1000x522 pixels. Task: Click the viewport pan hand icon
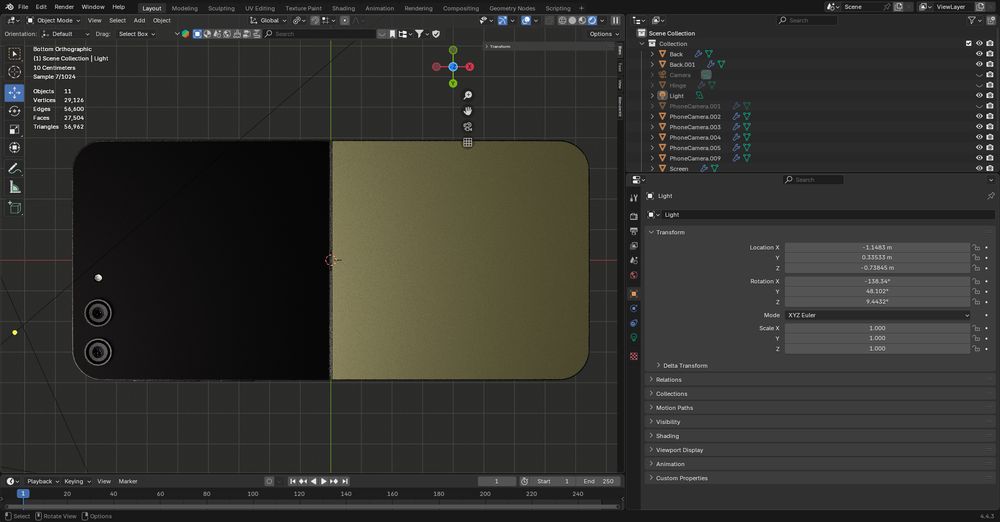(467, 111)
